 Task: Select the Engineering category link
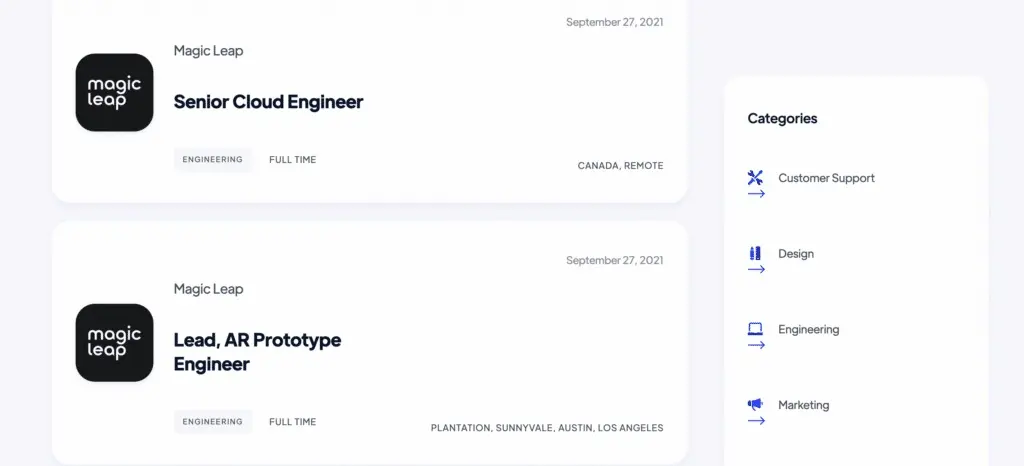point(808,330)
